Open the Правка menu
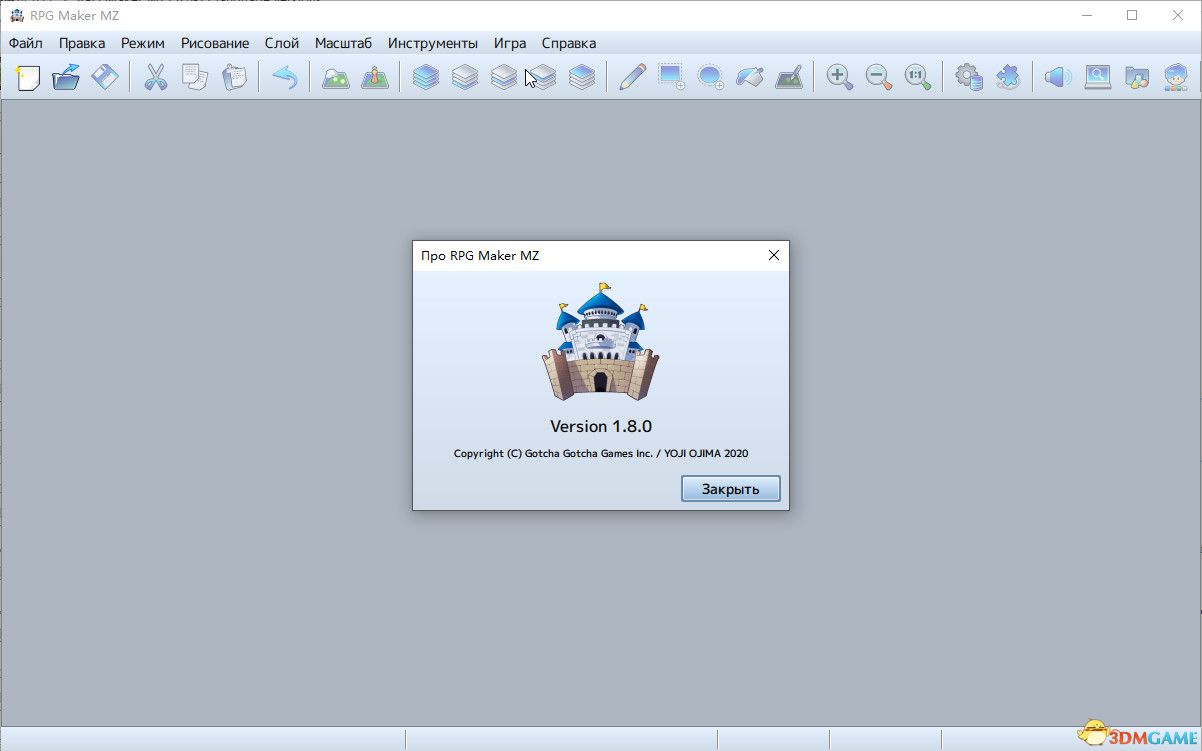 82,43
